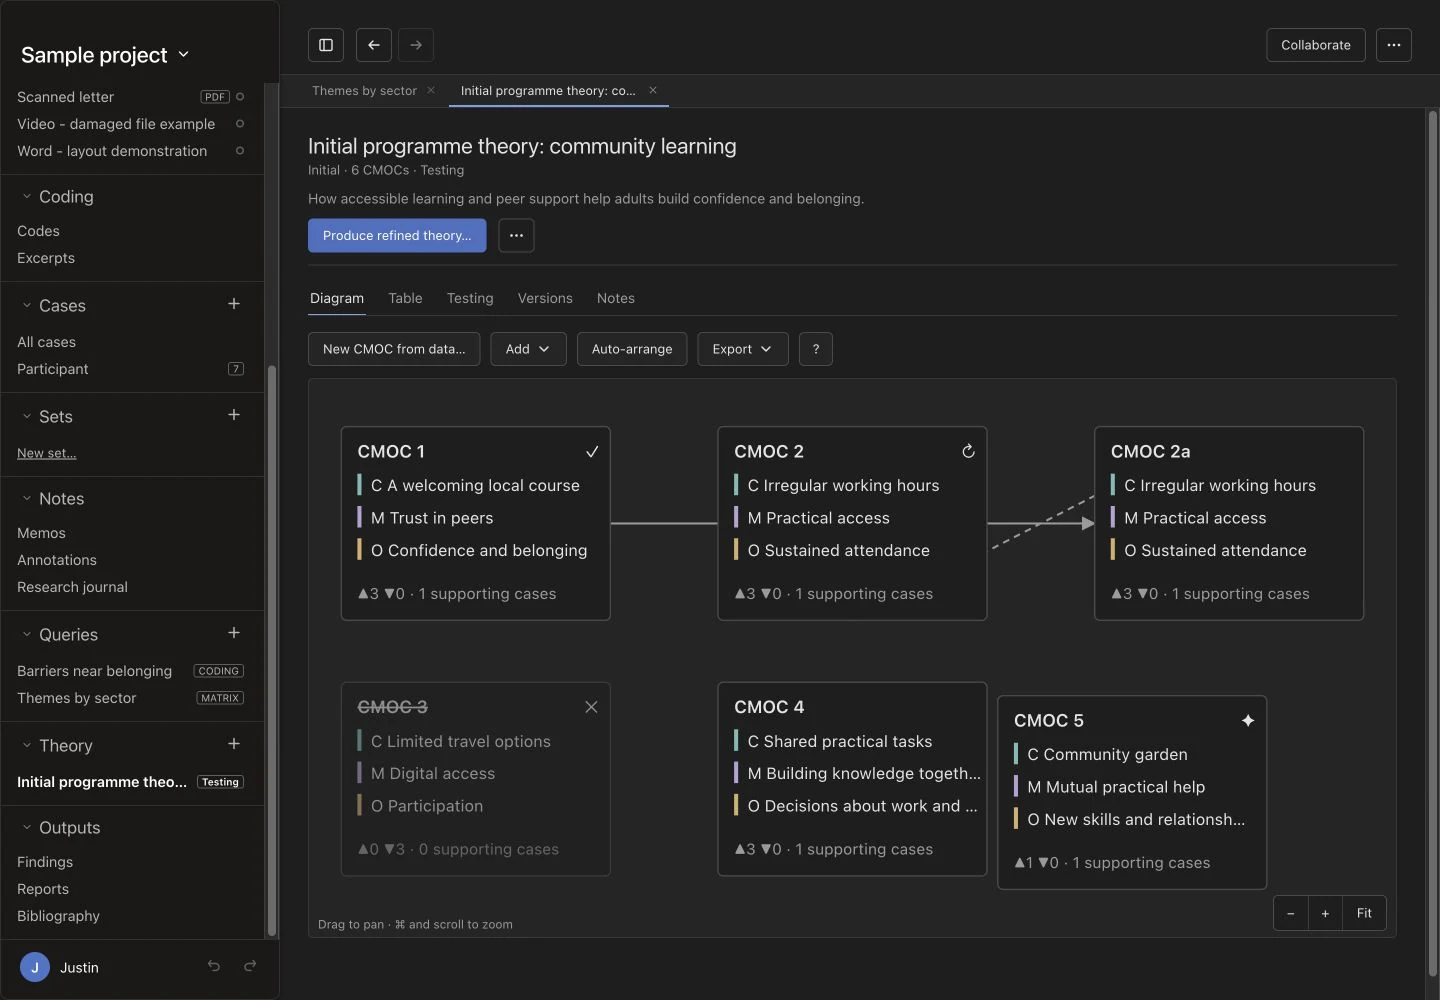1440x1000 pixels.
Task: Close the Initial programme theory tab
Action: pos(653,90)
